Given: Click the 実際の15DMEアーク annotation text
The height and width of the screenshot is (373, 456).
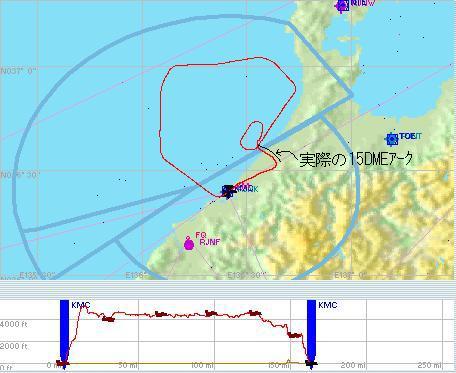Looking at the screenshot, I should (356, 159).
